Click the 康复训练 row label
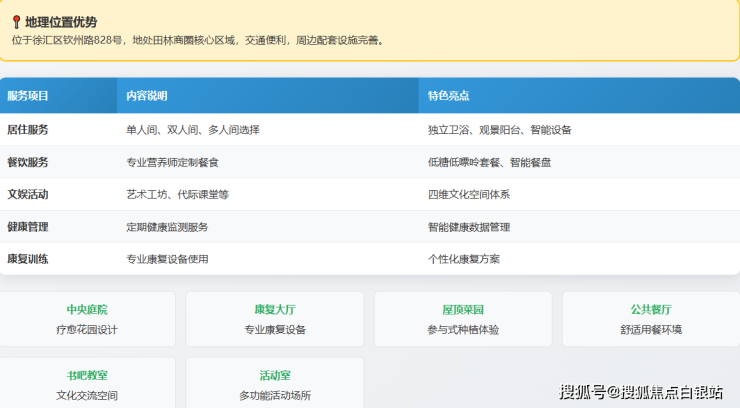Image resolution: width=740 pixels, height=408 pixels. click(28, 259)
